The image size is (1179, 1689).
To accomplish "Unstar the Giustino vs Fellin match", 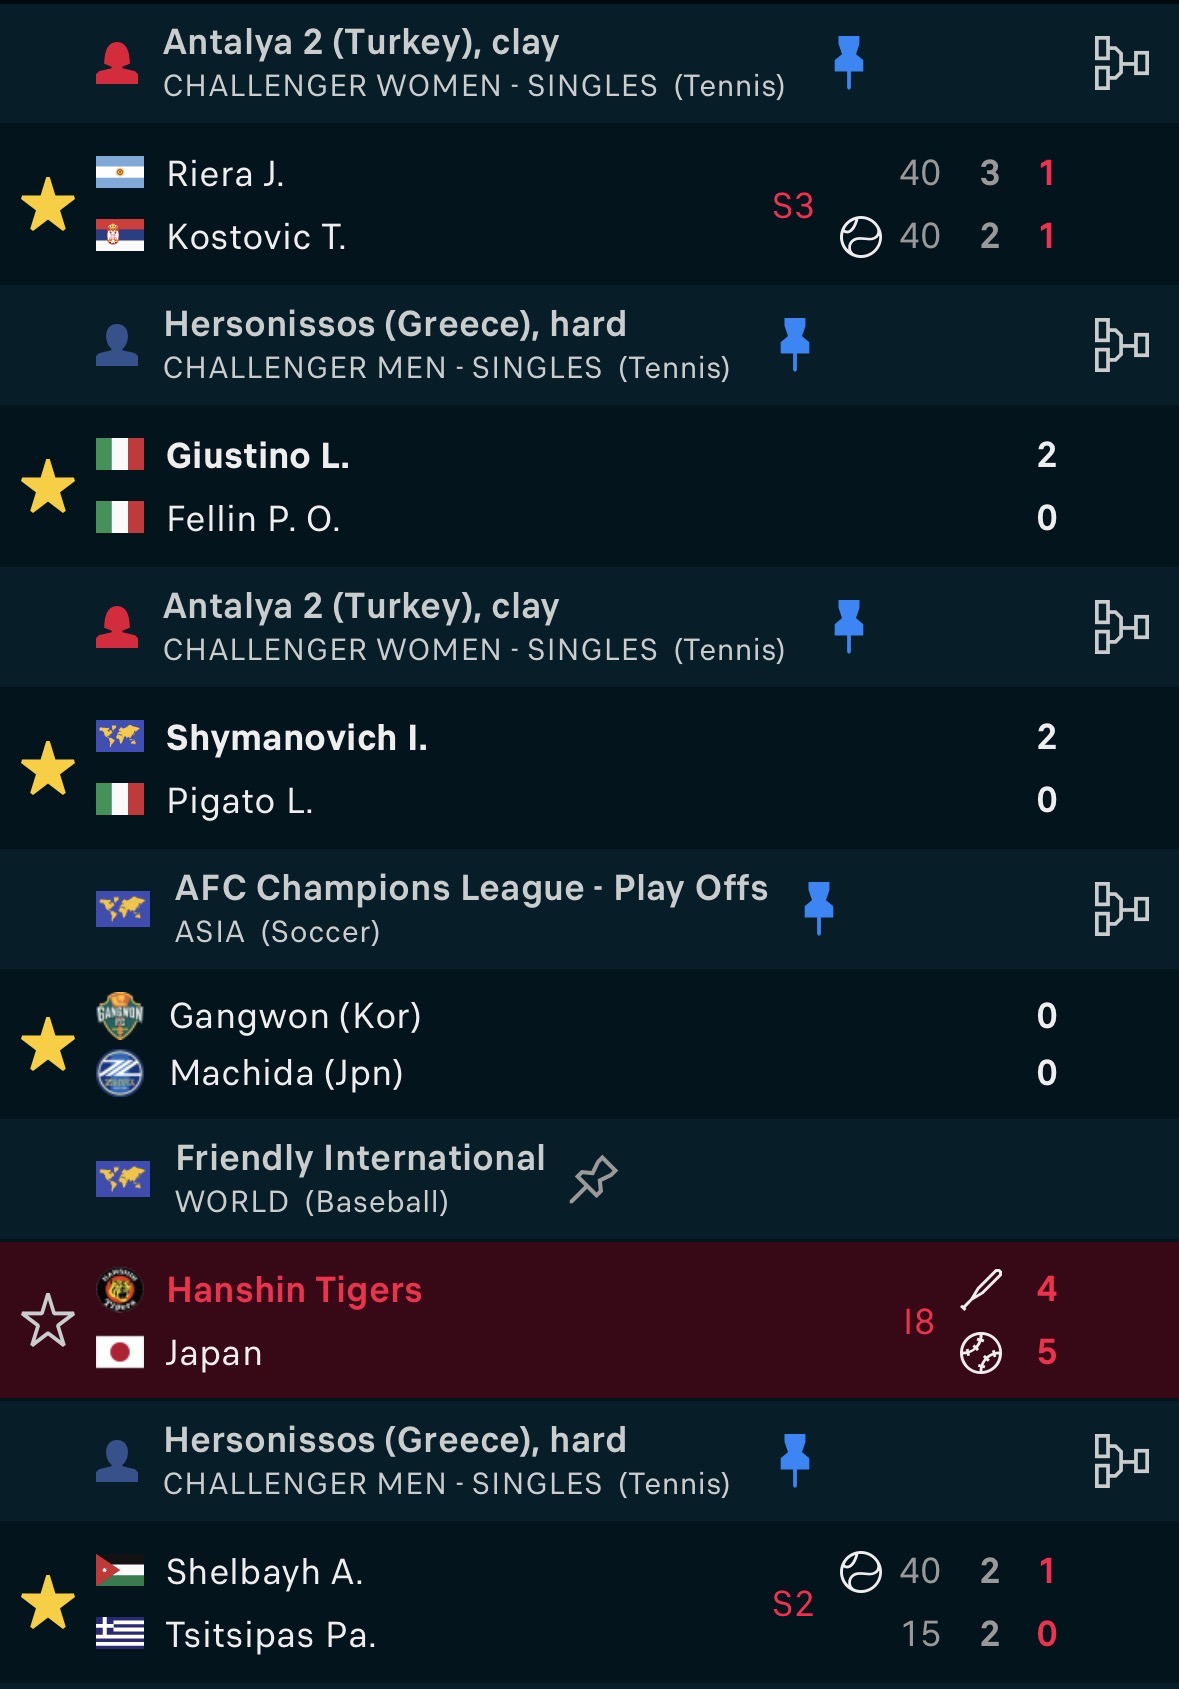I will click(48, 487).
